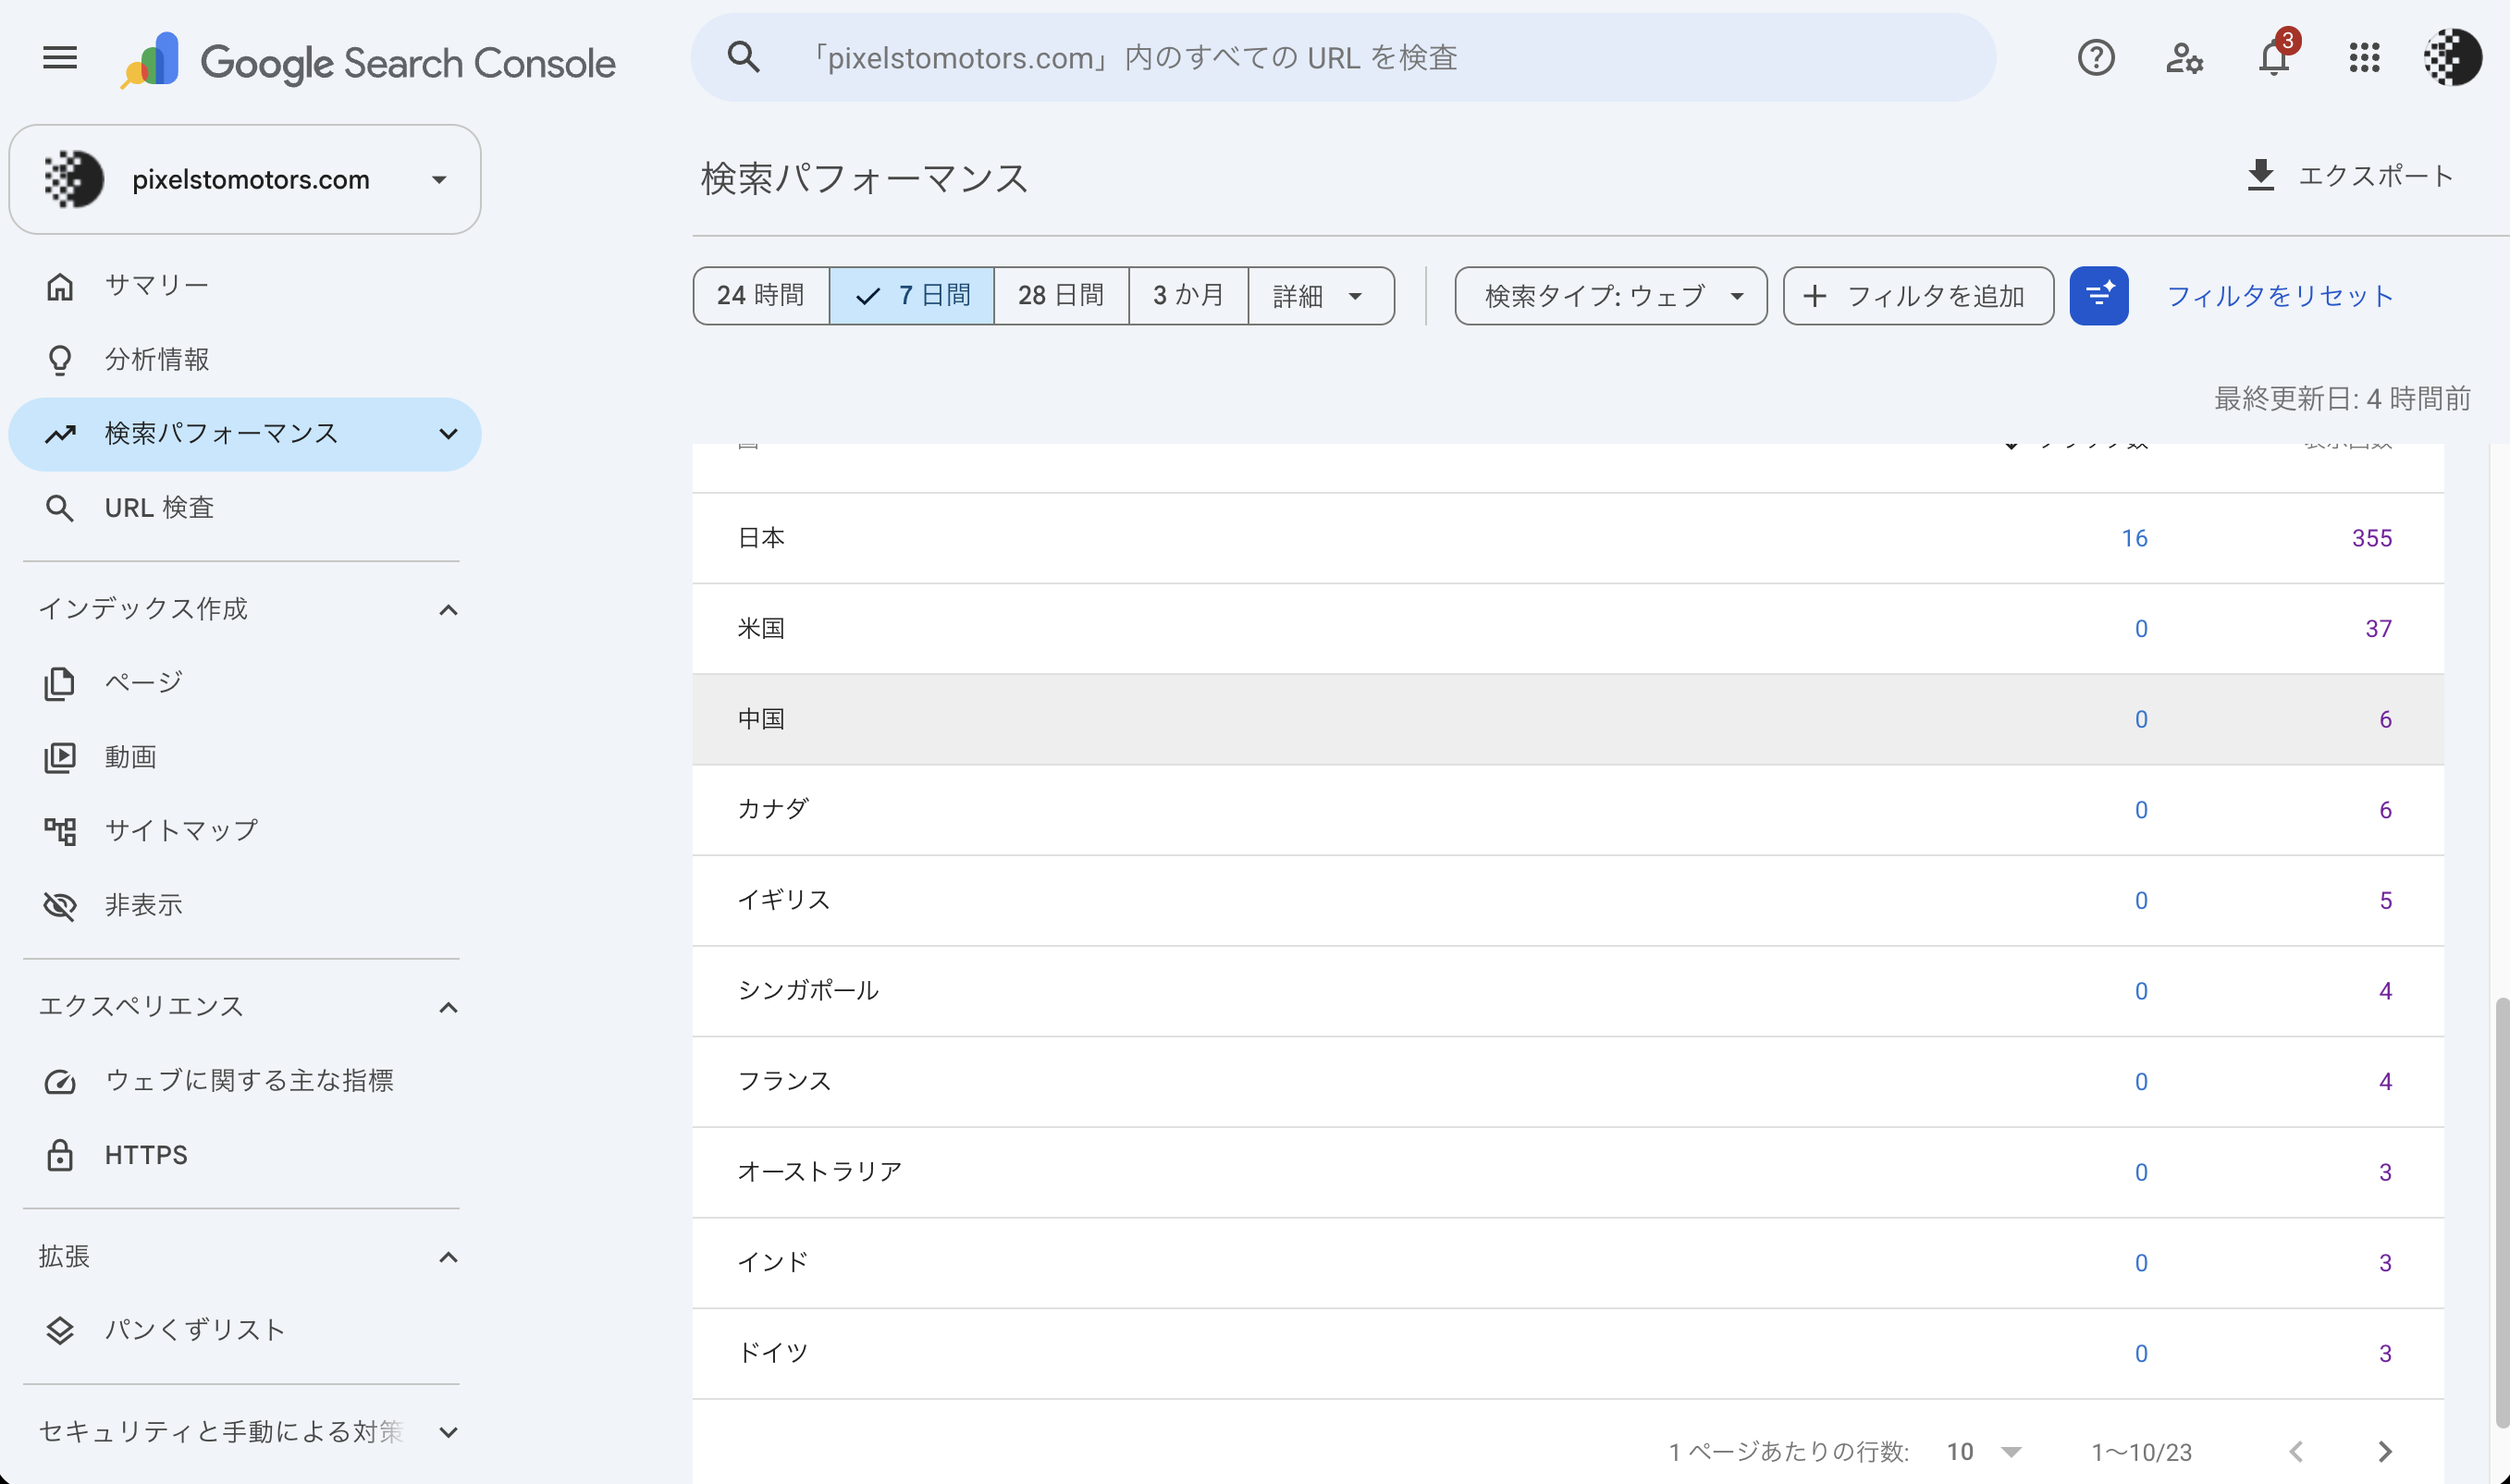This screenshot has width=2510, height=1484.
Task: Click the エクスポート button
Action: click(2349, 176)
